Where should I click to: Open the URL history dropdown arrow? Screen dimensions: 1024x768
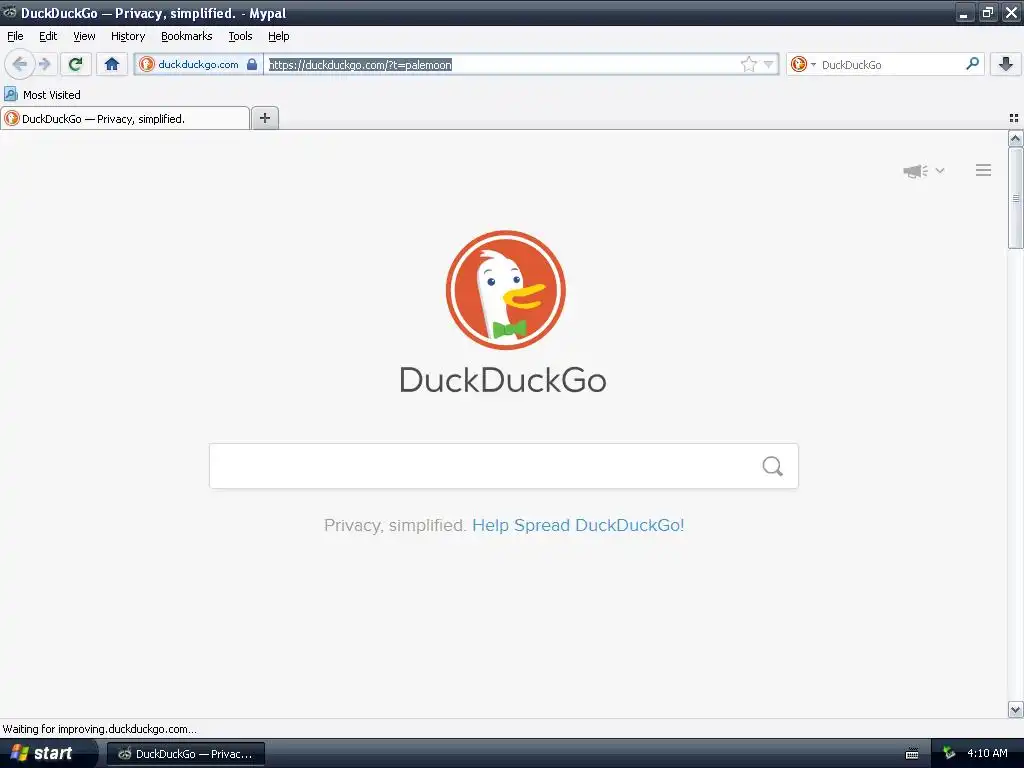tap(769, 65)
